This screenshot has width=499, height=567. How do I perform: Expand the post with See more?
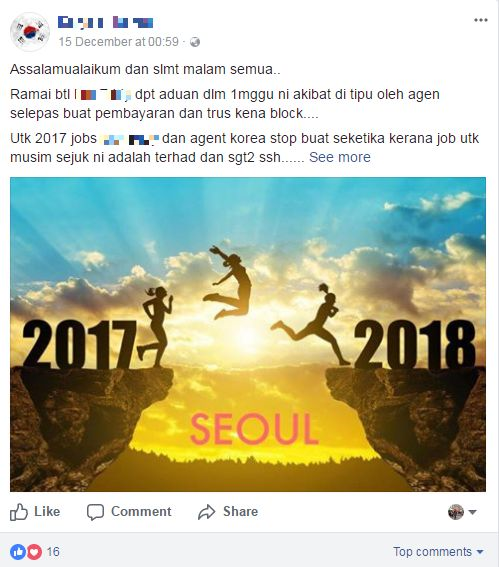pyautogui.click(x=340, y=157)
